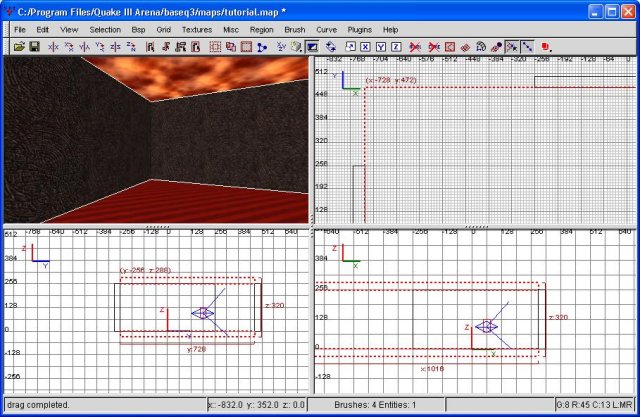Viewport: 640px width, 417px height.
Task: Click the Open map file icon
Action: pyautogui.click(x=19, y=47)
